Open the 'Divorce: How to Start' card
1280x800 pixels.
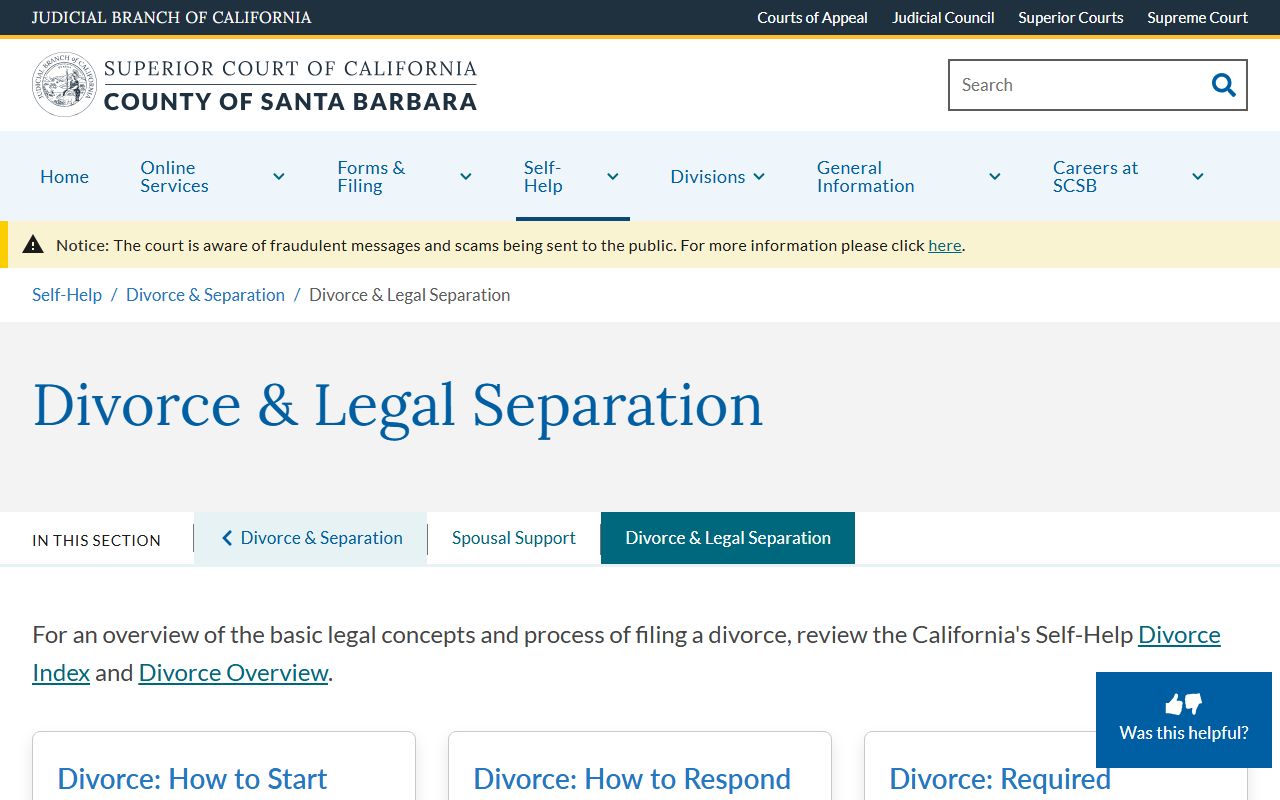(192, 779)
